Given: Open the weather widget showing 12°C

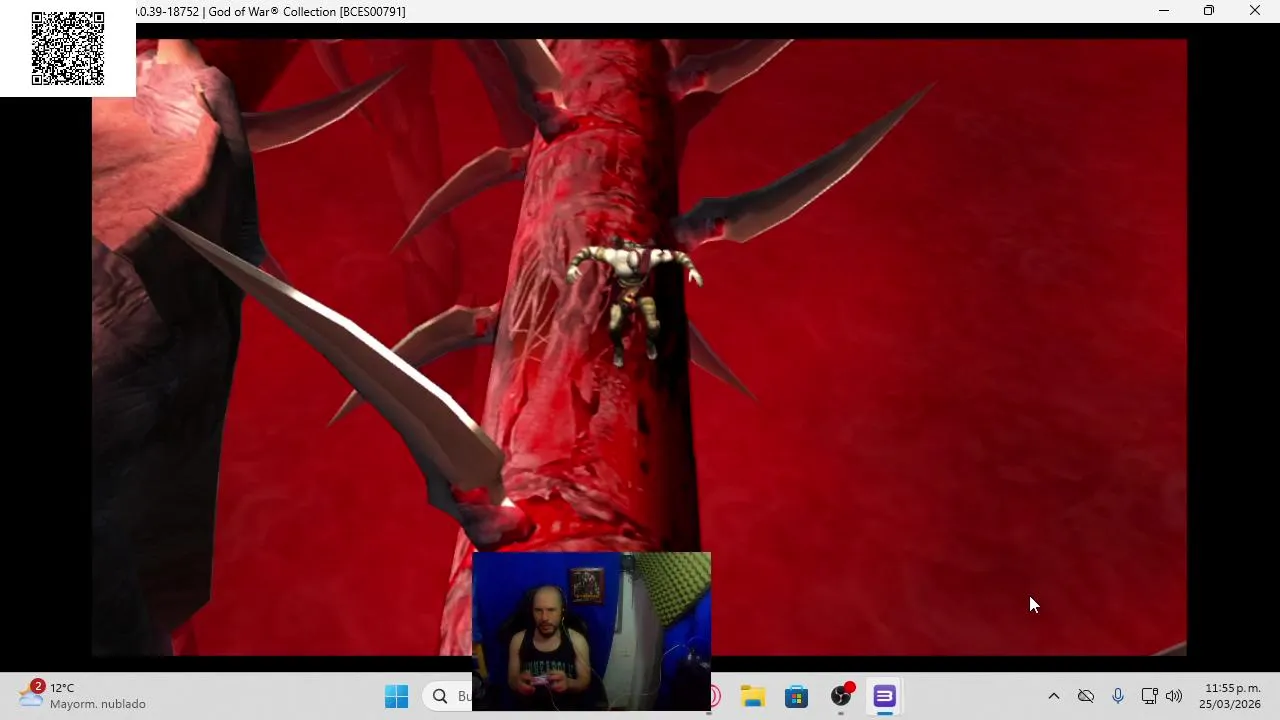Looking at the screenshot, I should 82,696.
